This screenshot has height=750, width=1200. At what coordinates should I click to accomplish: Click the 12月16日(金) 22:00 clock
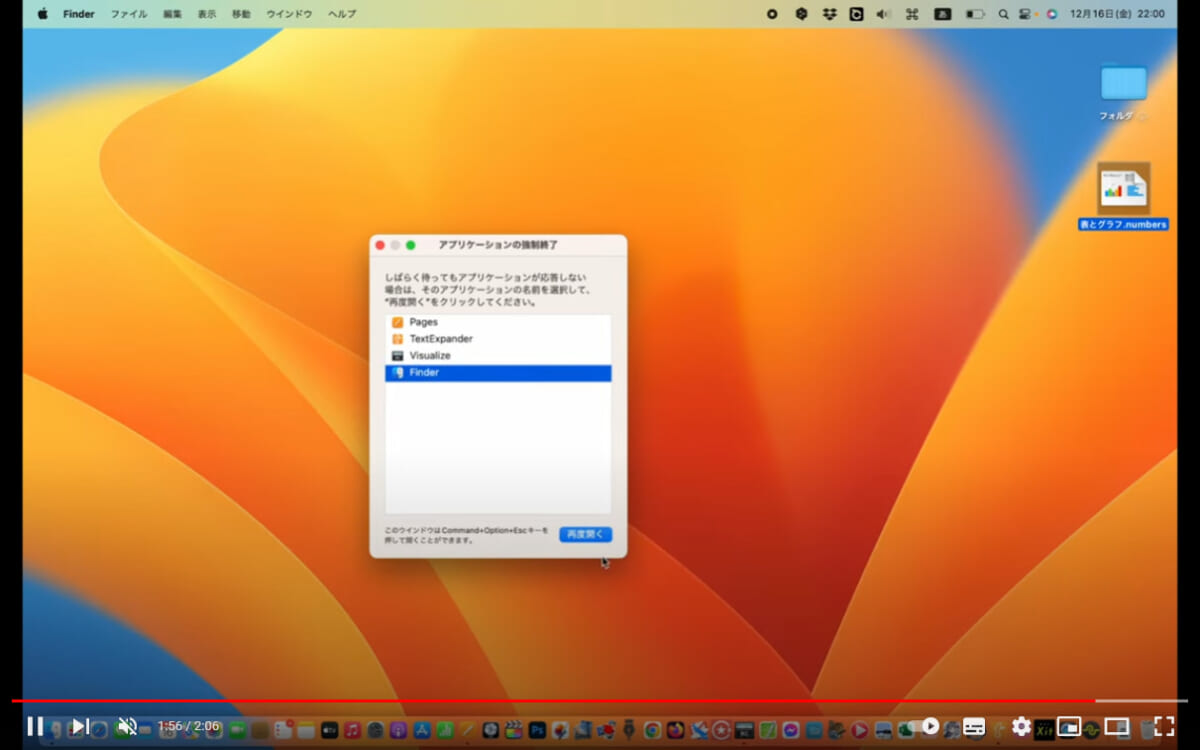[1117, 14]
